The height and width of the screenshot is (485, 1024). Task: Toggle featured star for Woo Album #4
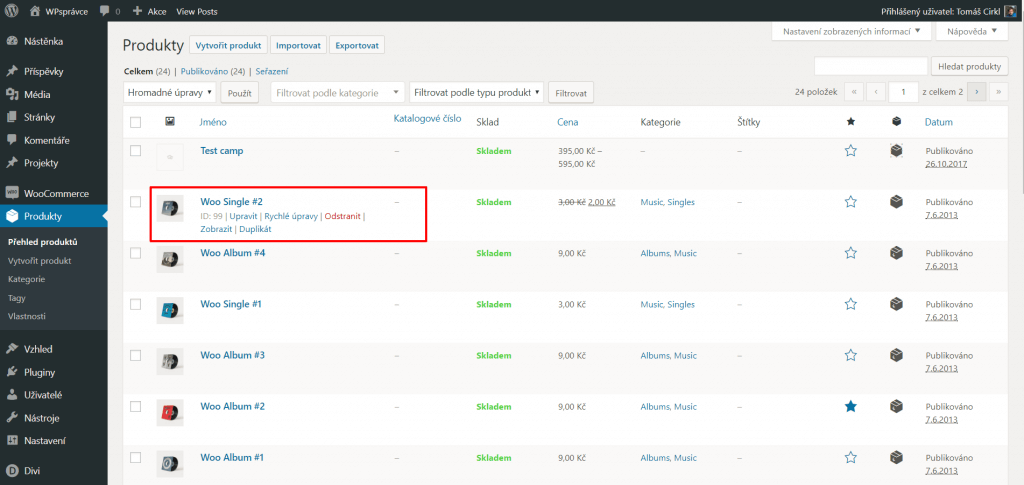[850, 253]
